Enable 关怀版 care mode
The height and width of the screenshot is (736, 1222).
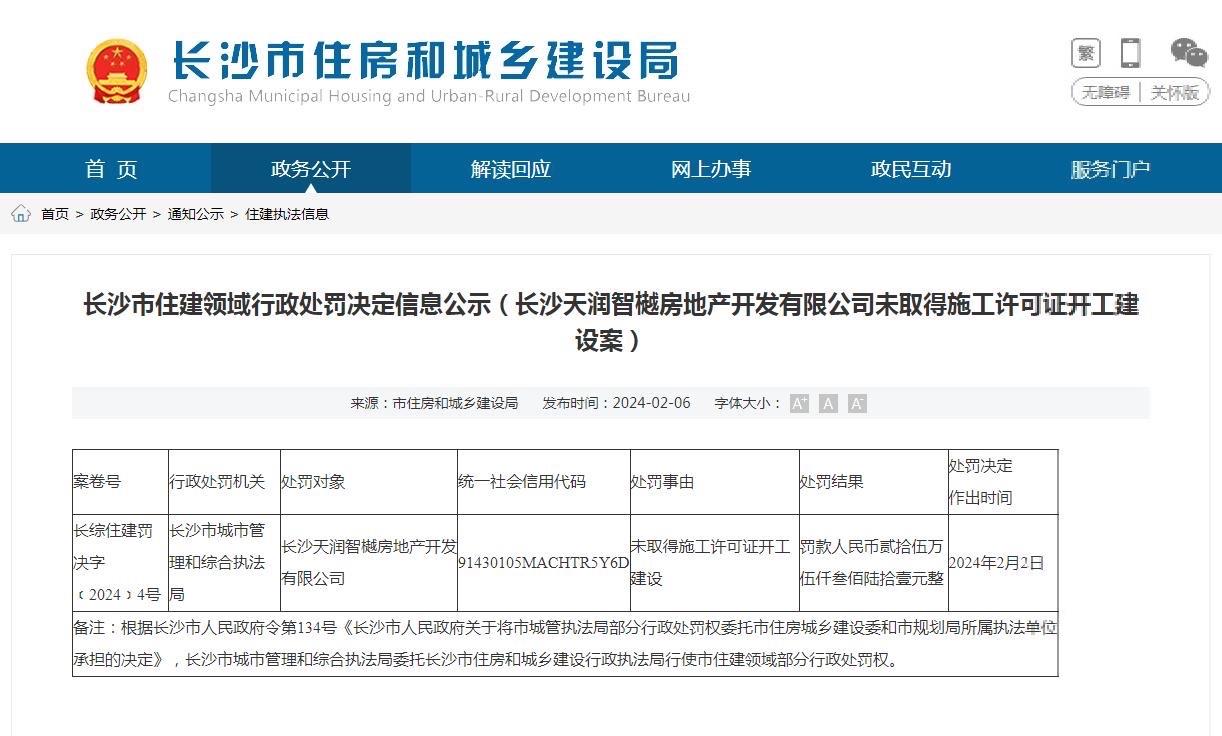coord(1174,93)
